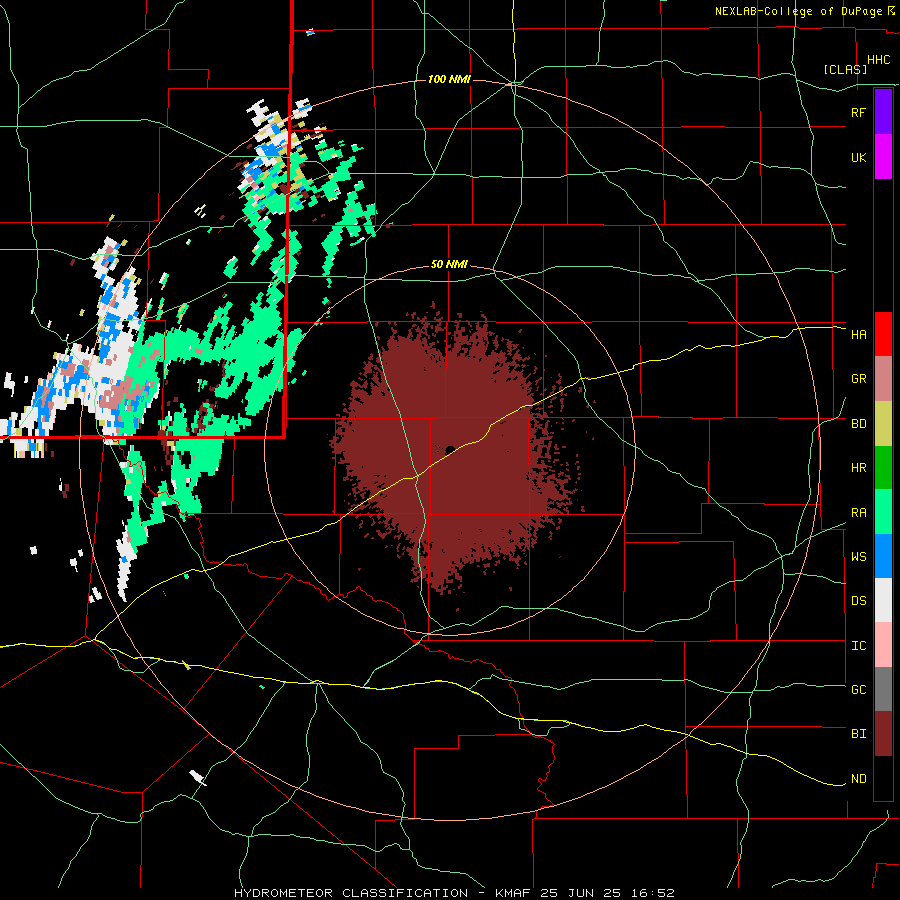Image resolution: width=900 pixels, height=900 pixels.
Task: Click the DS legend label
Action: tap(858, 601)
